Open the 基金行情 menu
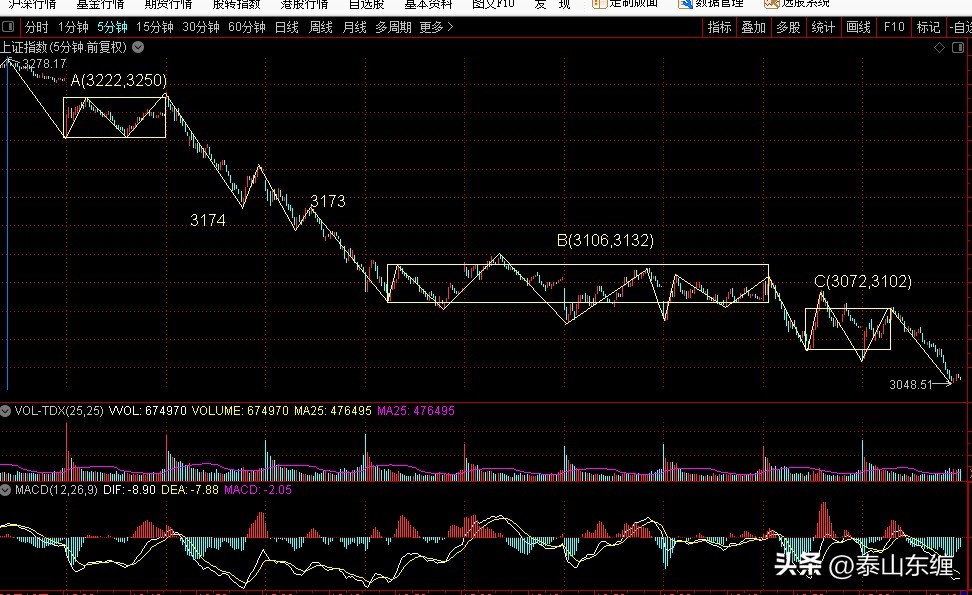Viewport: 972px width, 595px height. pyautogui.click(x=100, y=4)
